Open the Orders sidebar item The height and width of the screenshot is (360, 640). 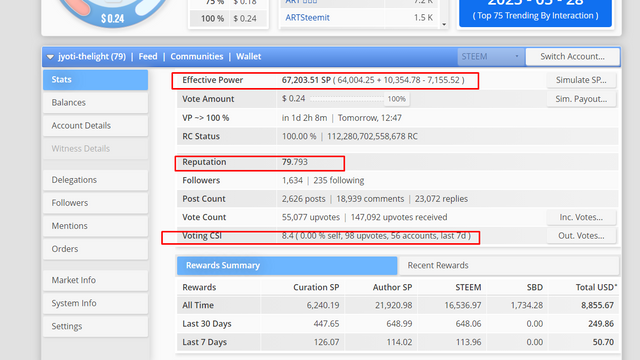96,249
